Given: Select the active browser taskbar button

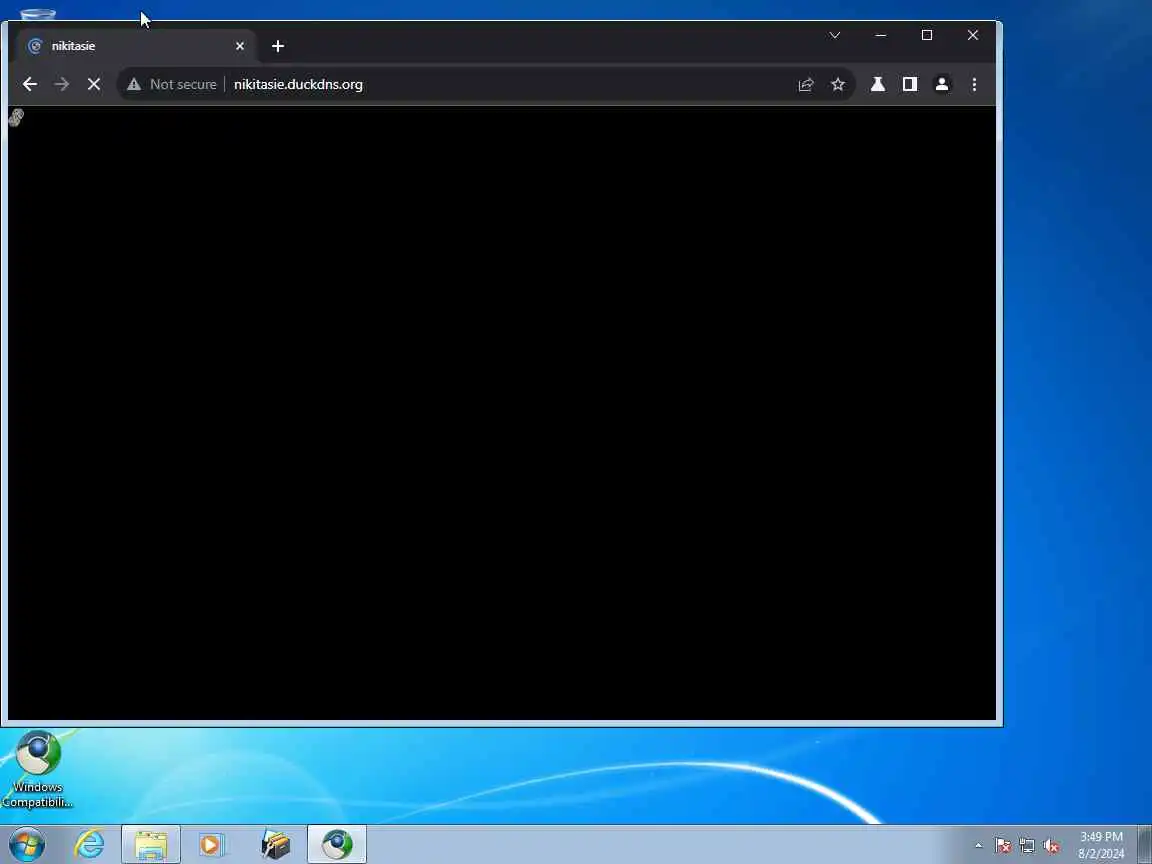Looking at the screenshot, I should click(336, 844).
